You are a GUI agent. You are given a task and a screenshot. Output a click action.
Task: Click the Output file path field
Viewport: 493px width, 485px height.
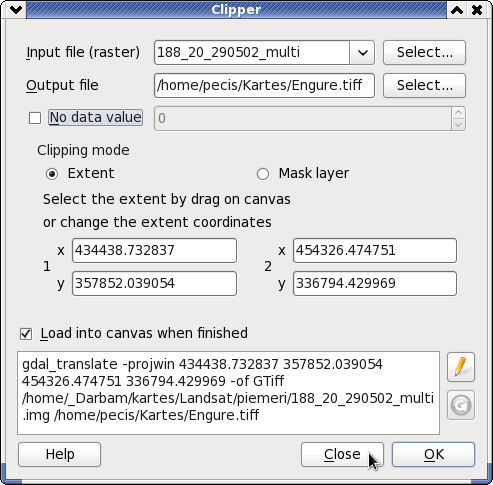(x=264, y=86)
